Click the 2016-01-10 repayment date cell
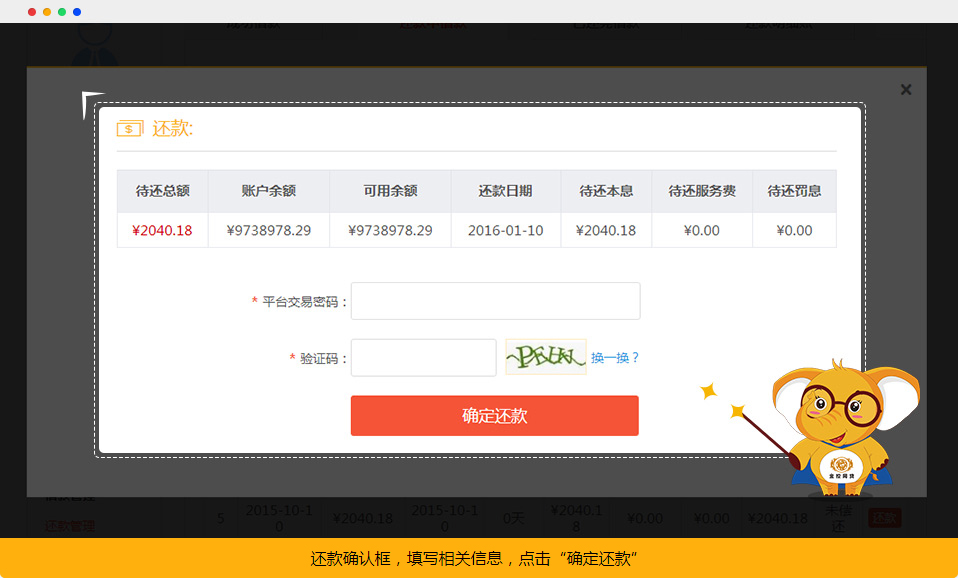 (x=505, y=230)
